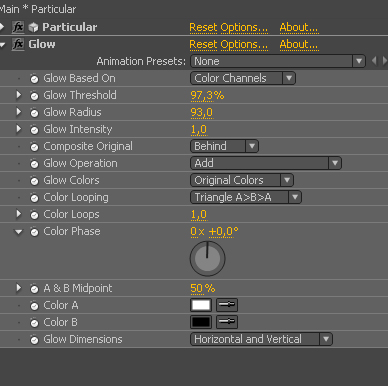The height and width of the screenshot is (386, 388).
Task: Collapse the Glow effect properties
Action: click(3, 44)
